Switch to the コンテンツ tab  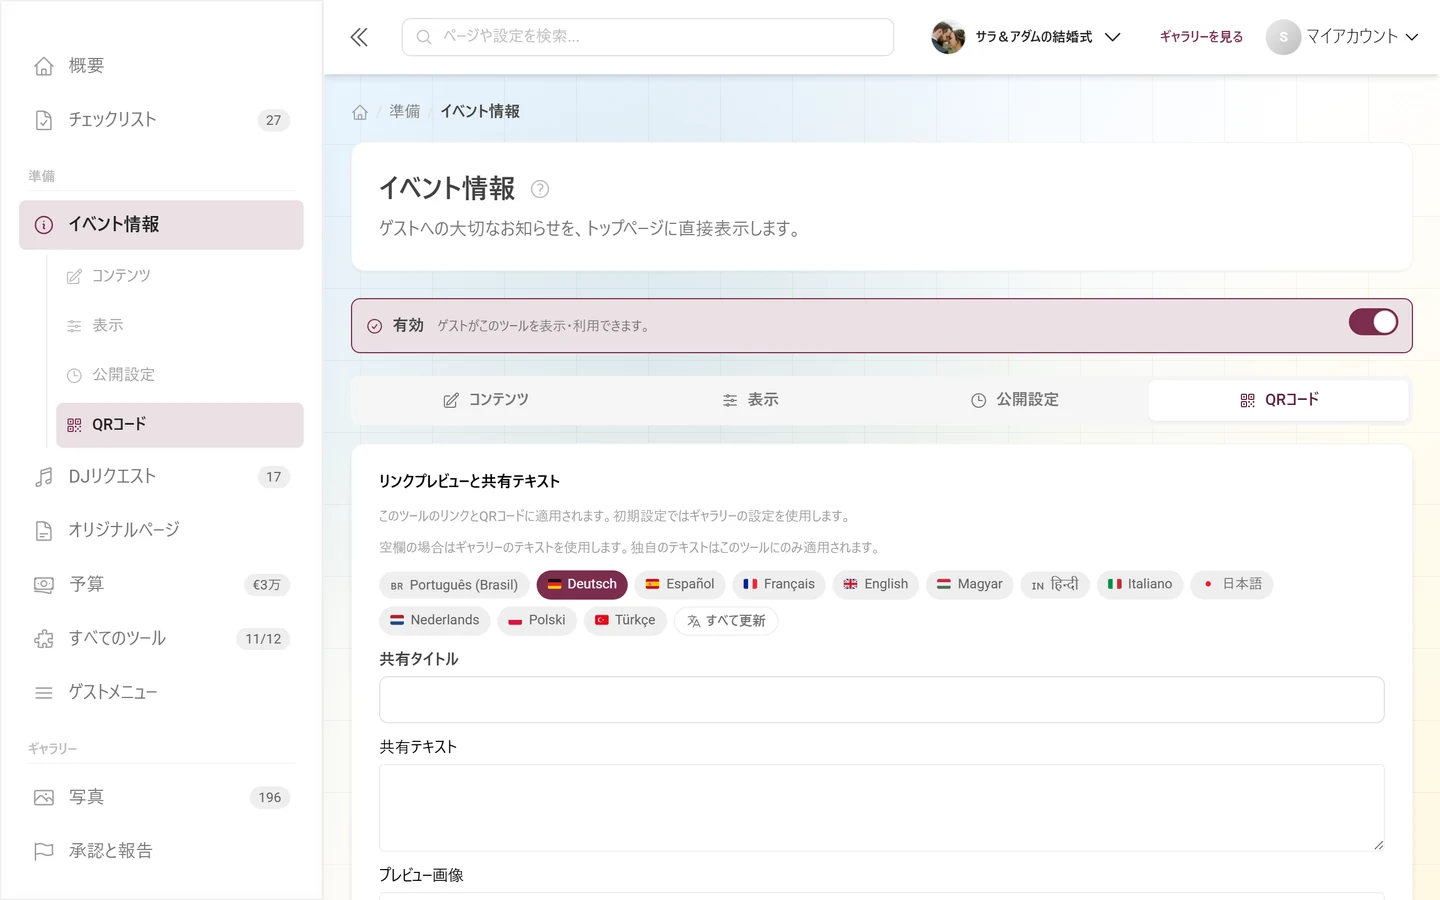(485, 400)
